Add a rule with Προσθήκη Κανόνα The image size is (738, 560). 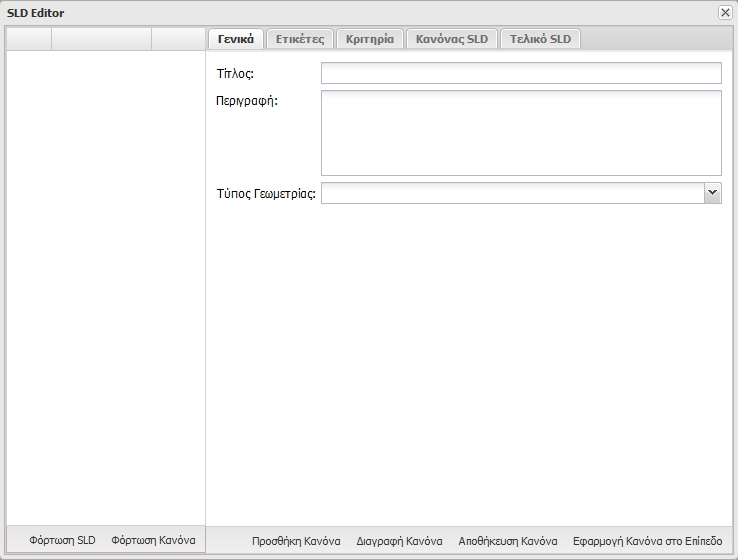[296, 541]
